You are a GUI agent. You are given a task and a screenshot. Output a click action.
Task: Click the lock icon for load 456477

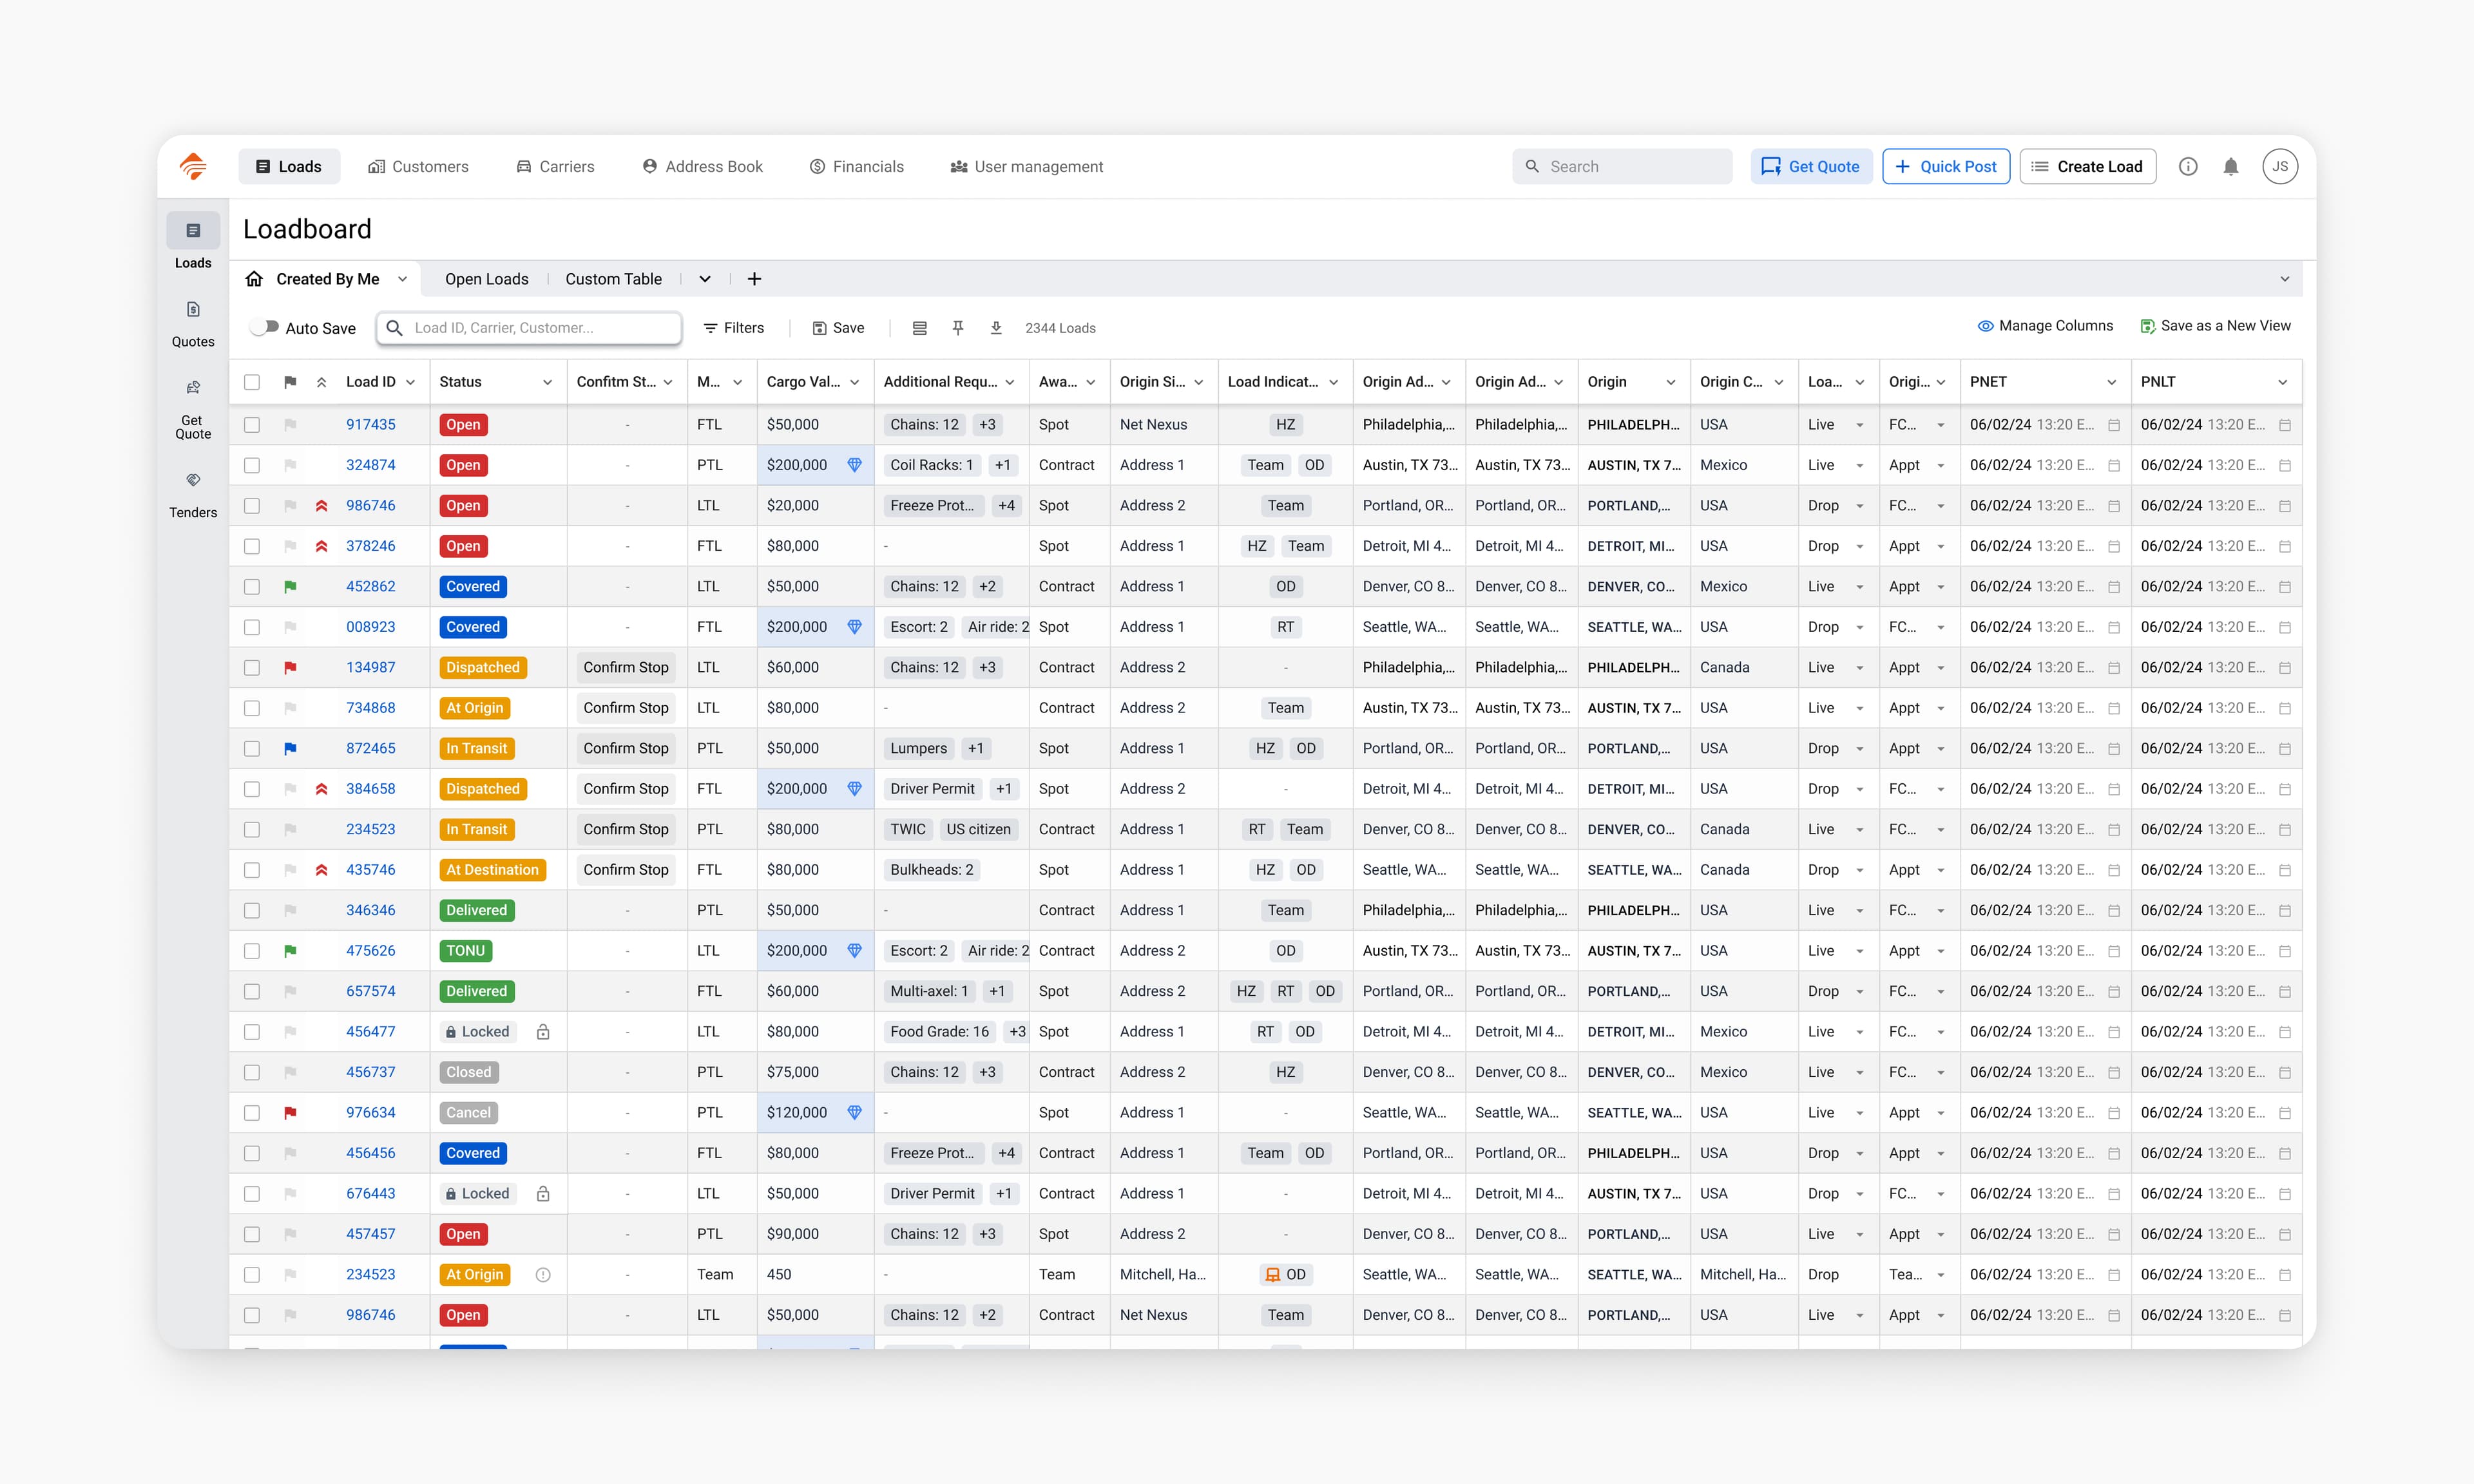(543, 1032)
